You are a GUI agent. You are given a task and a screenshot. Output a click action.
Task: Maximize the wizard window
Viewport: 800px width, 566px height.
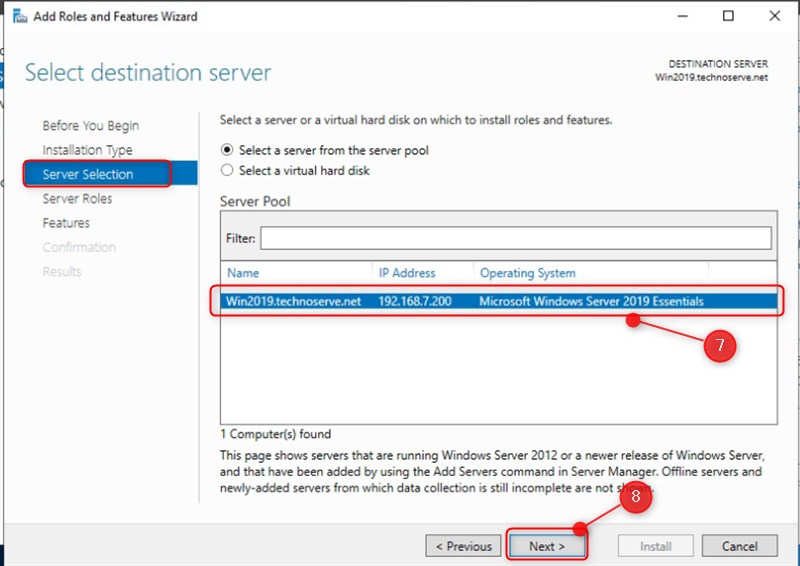728,16
